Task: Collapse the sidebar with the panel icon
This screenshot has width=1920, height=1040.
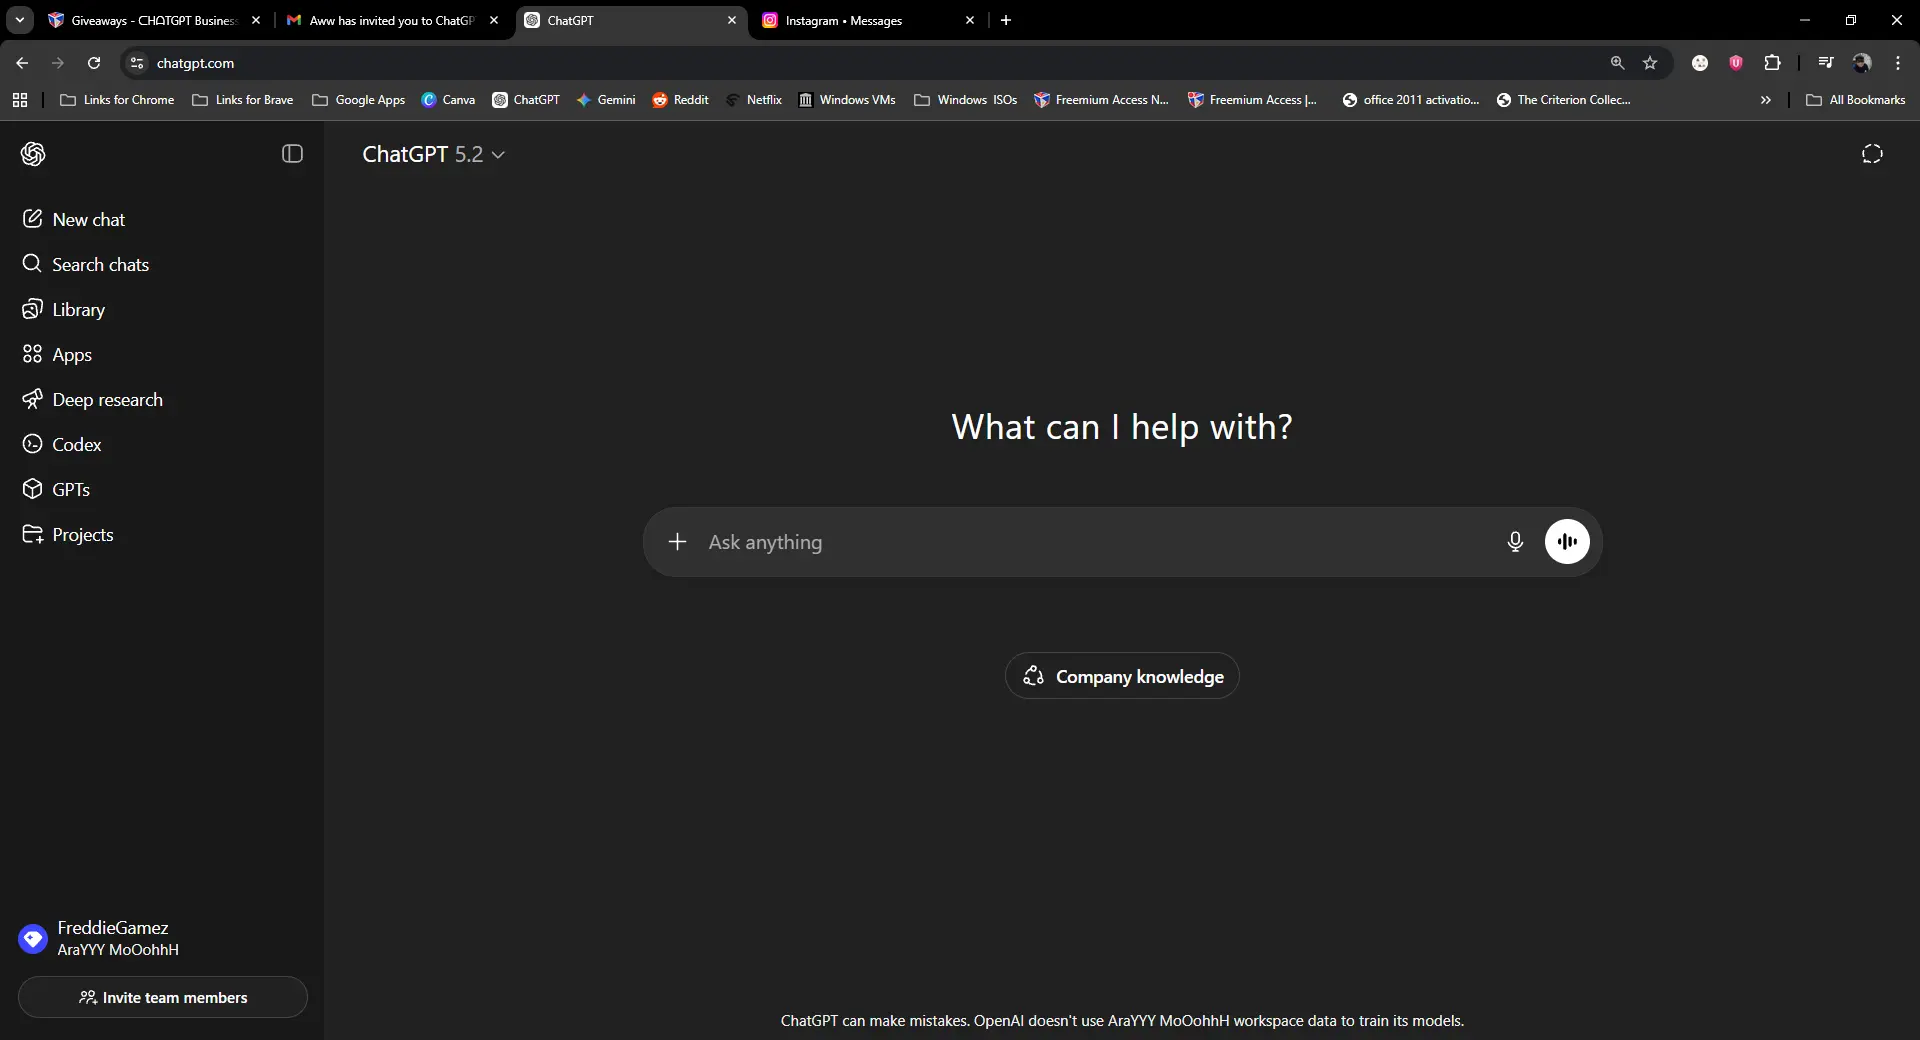Action: pyautogui.click(x=292, y=154)
